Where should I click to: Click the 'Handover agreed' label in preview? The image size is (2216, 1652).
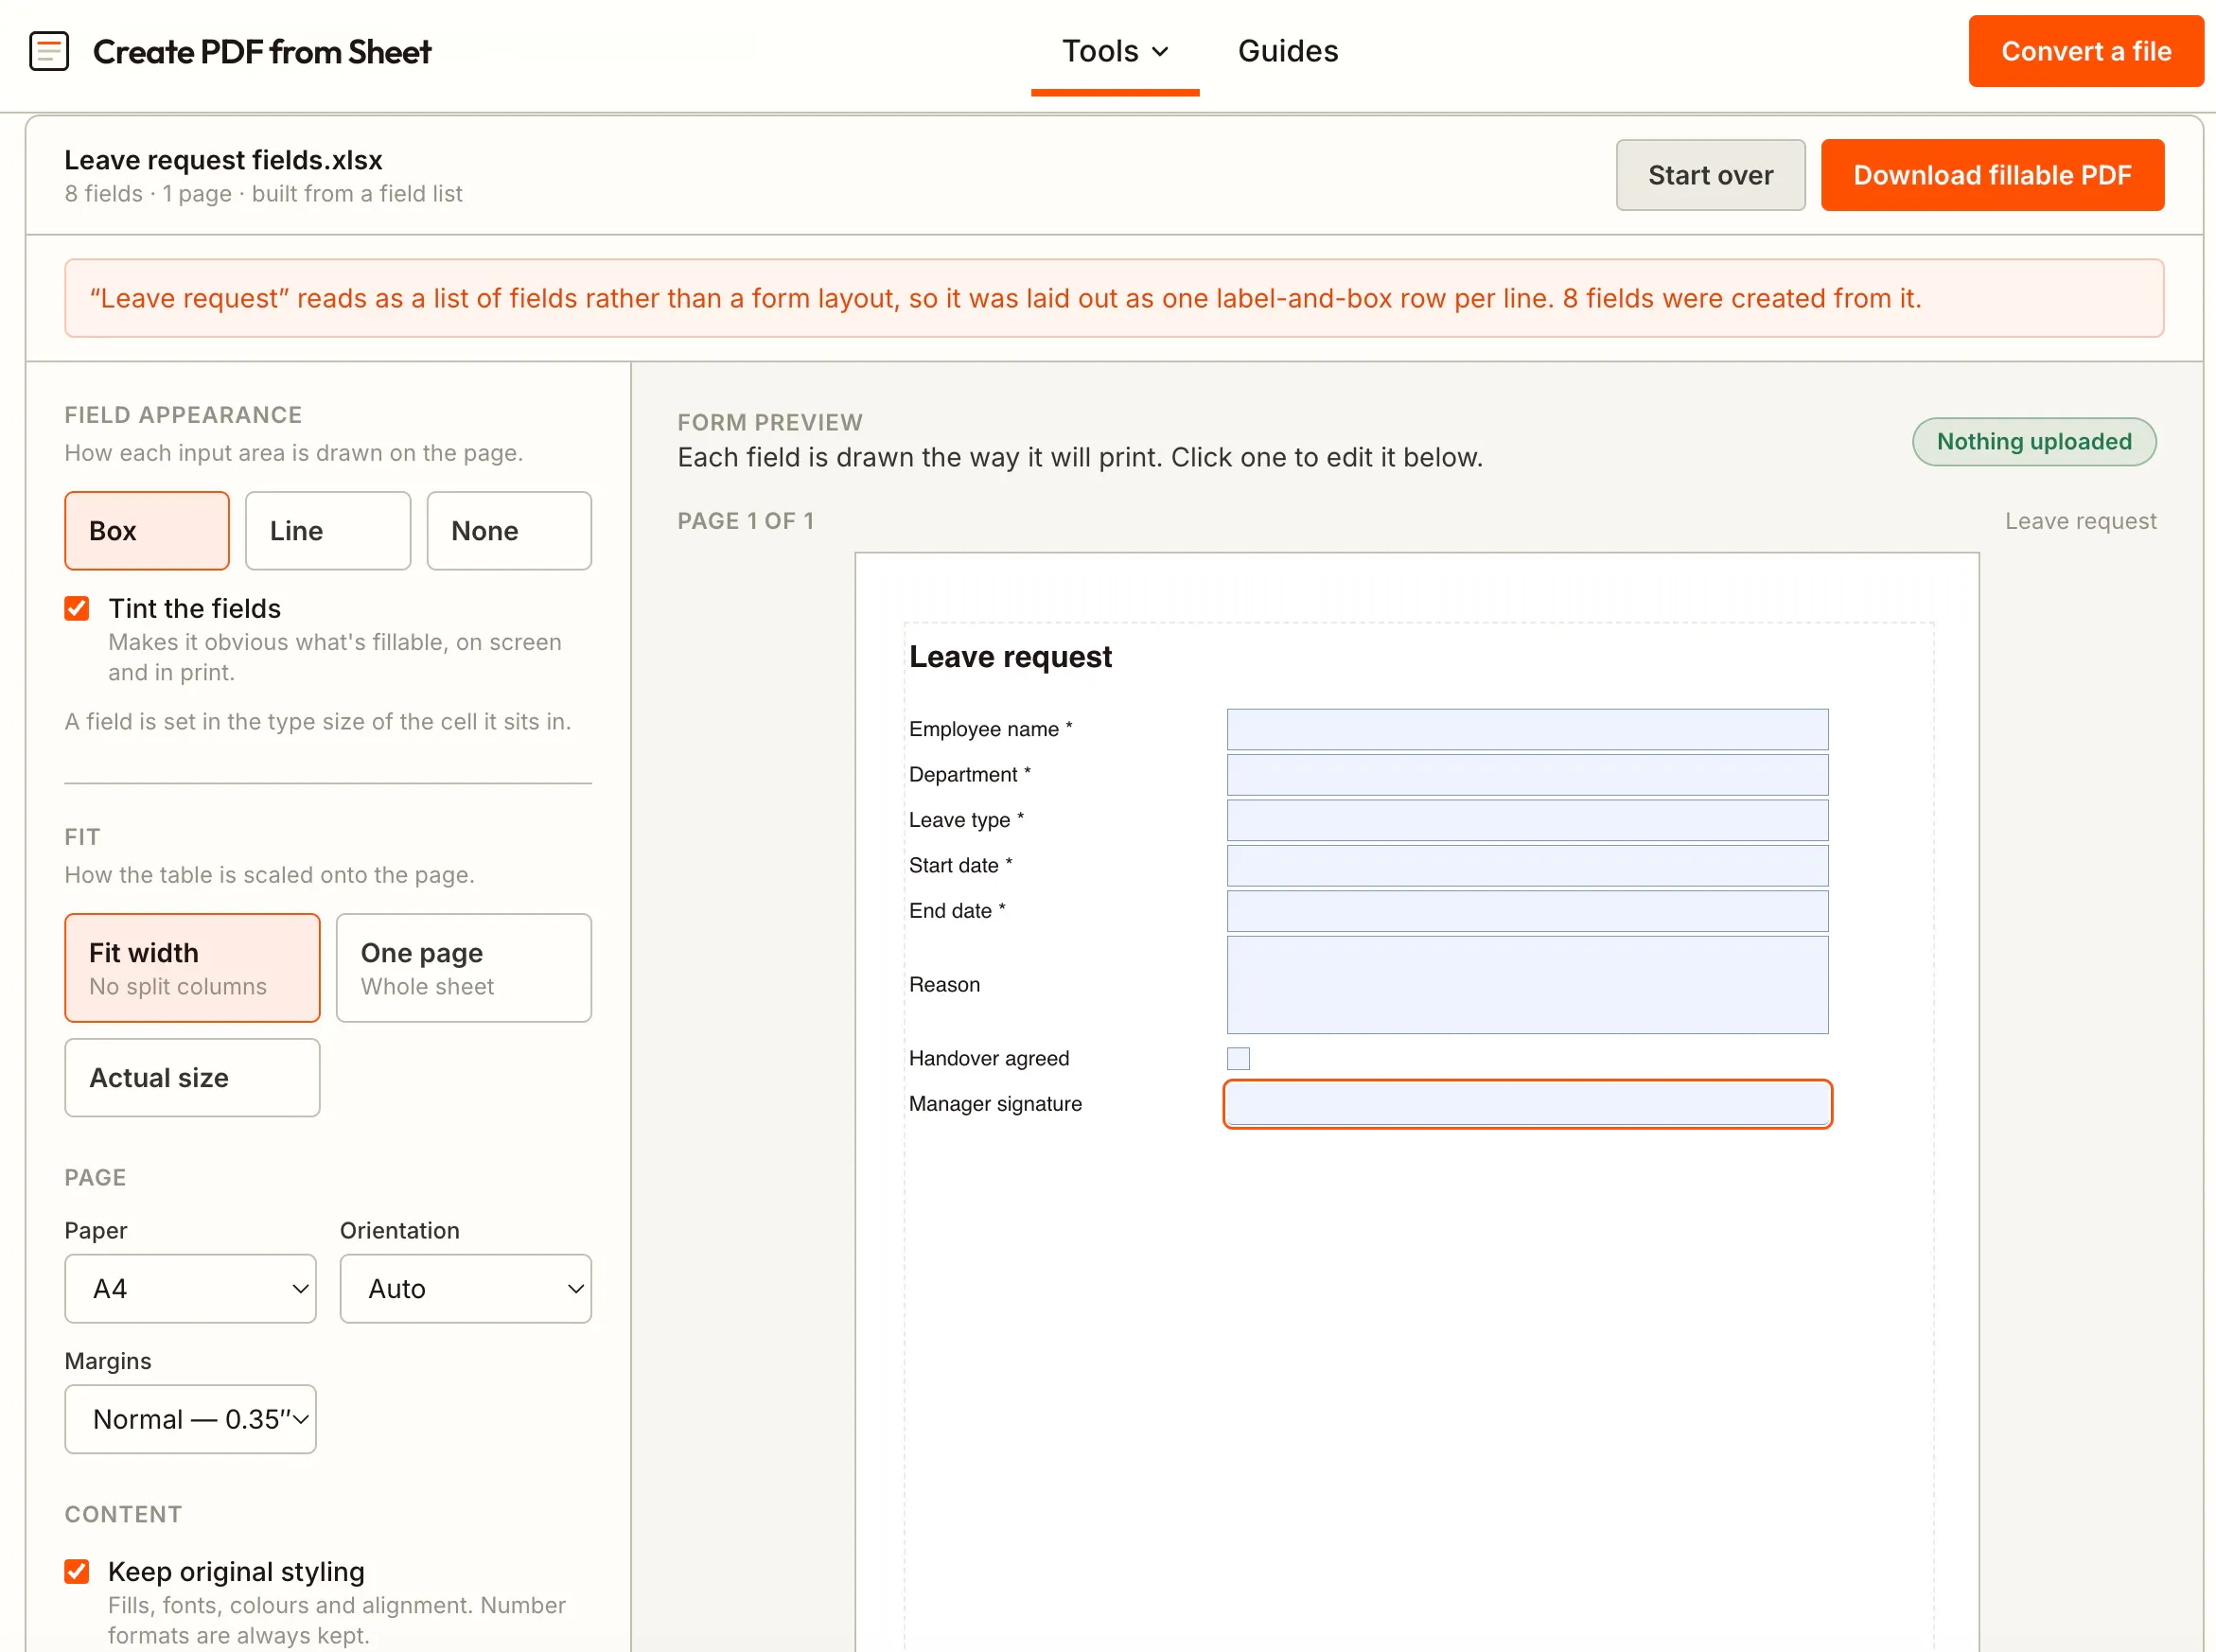coord(989,1058)
